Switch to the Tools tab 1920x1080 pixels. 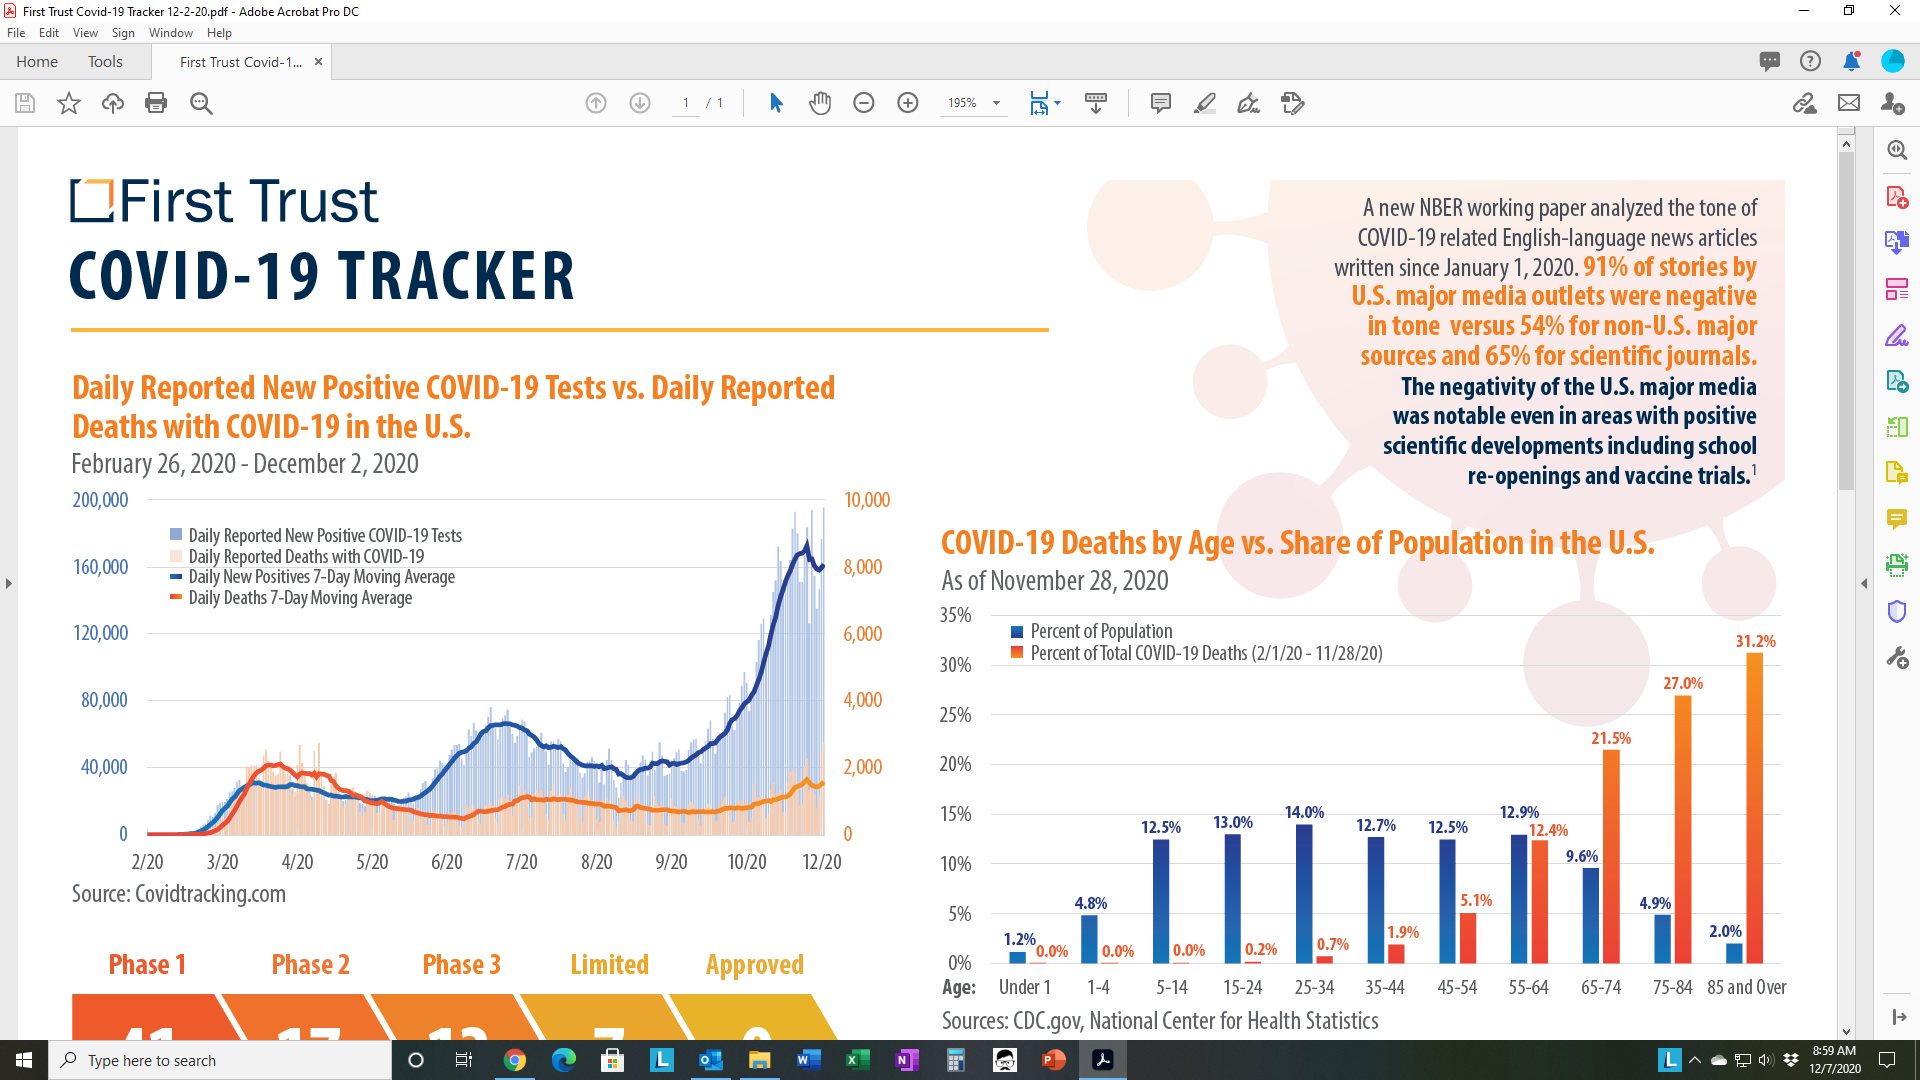coord(105,62)
